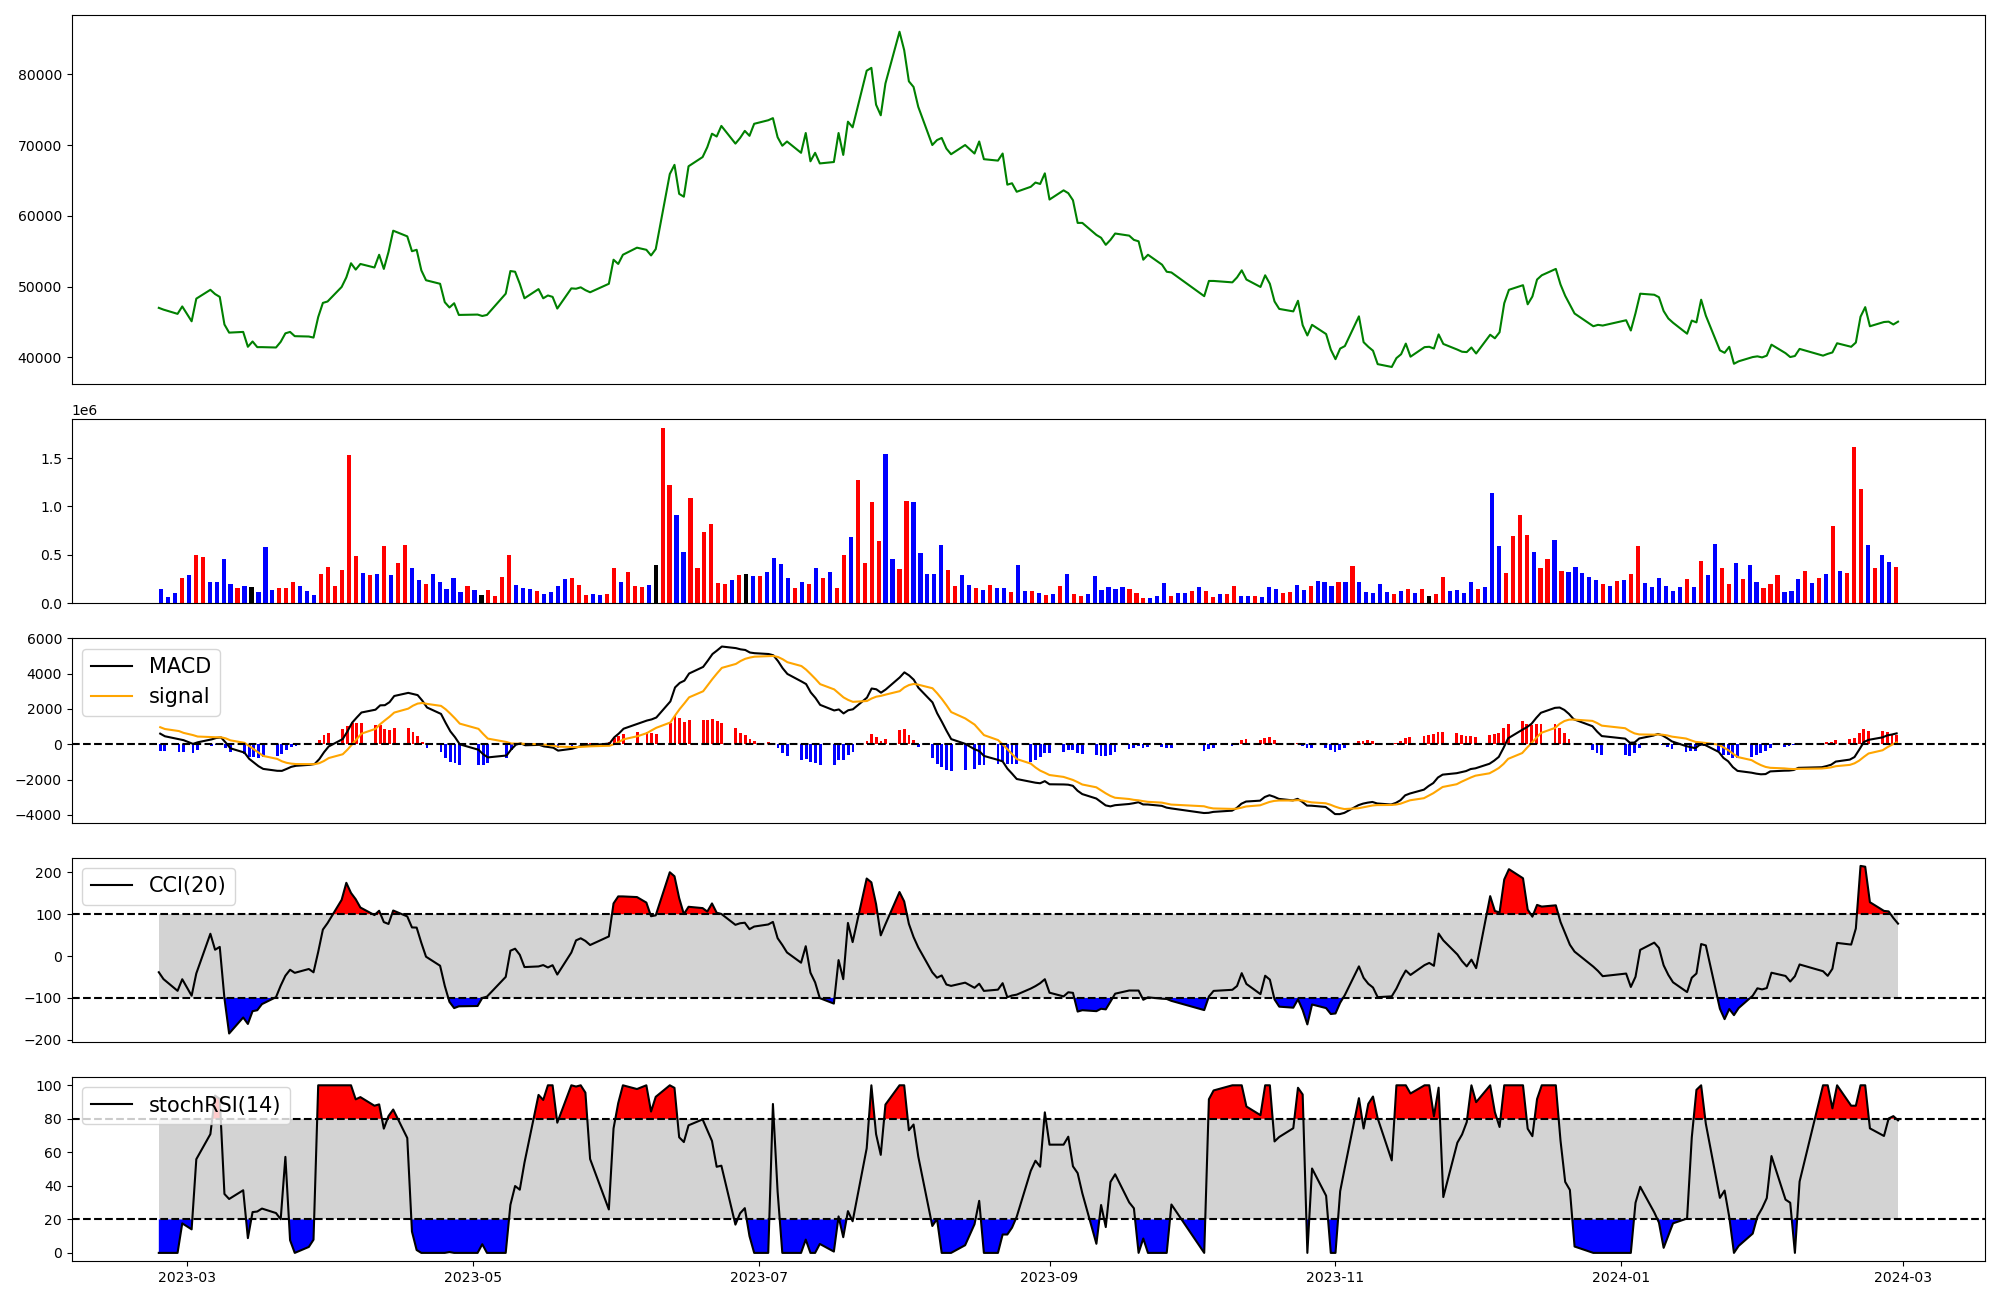Click the orange signal legend entry
This screenshot has width=2000, height=1300.
click(x=178, y=696)
